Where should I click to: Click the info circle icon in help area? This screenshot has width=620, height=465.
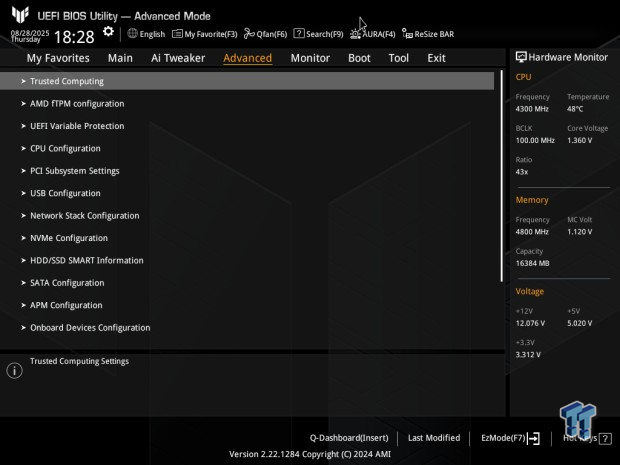pos(15,370)
